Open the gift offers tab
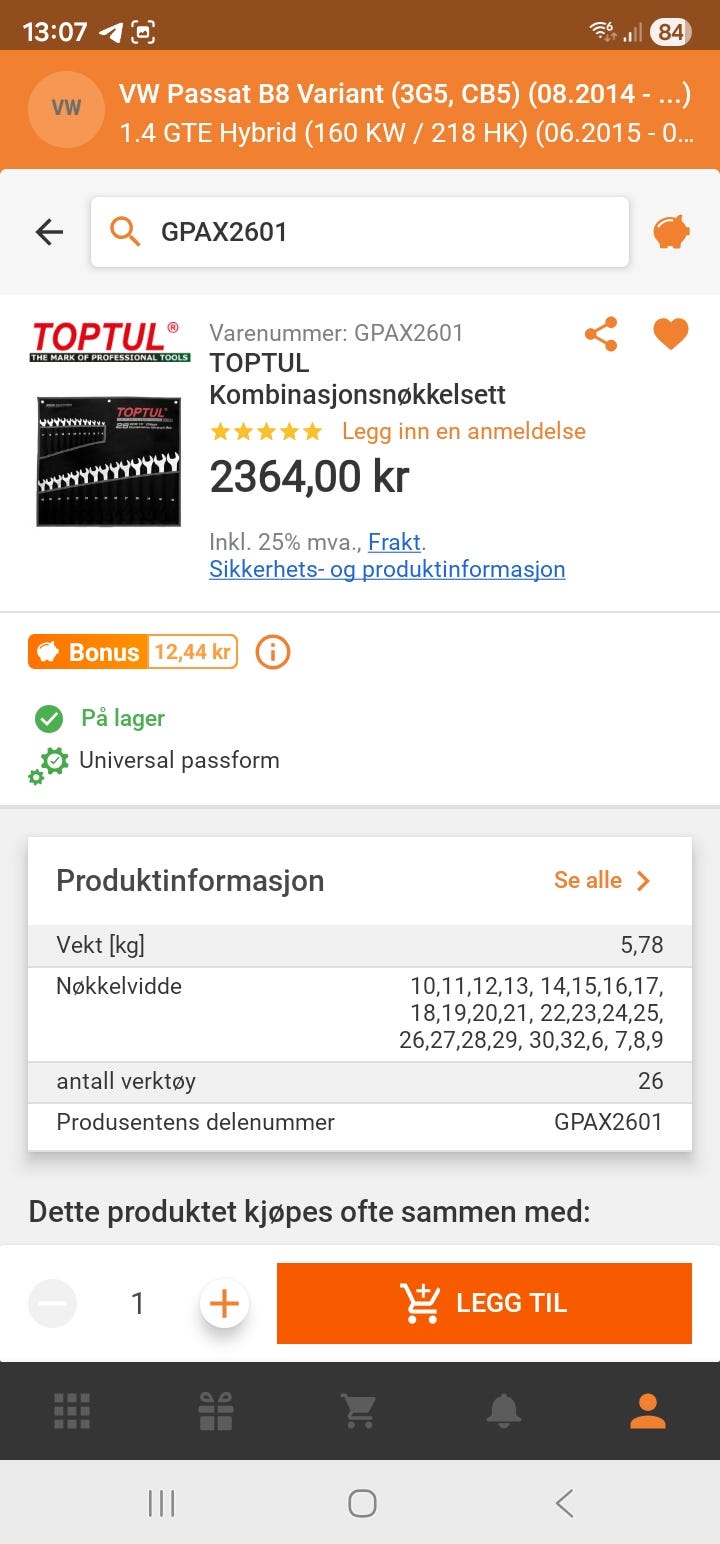 (215, 1410)
